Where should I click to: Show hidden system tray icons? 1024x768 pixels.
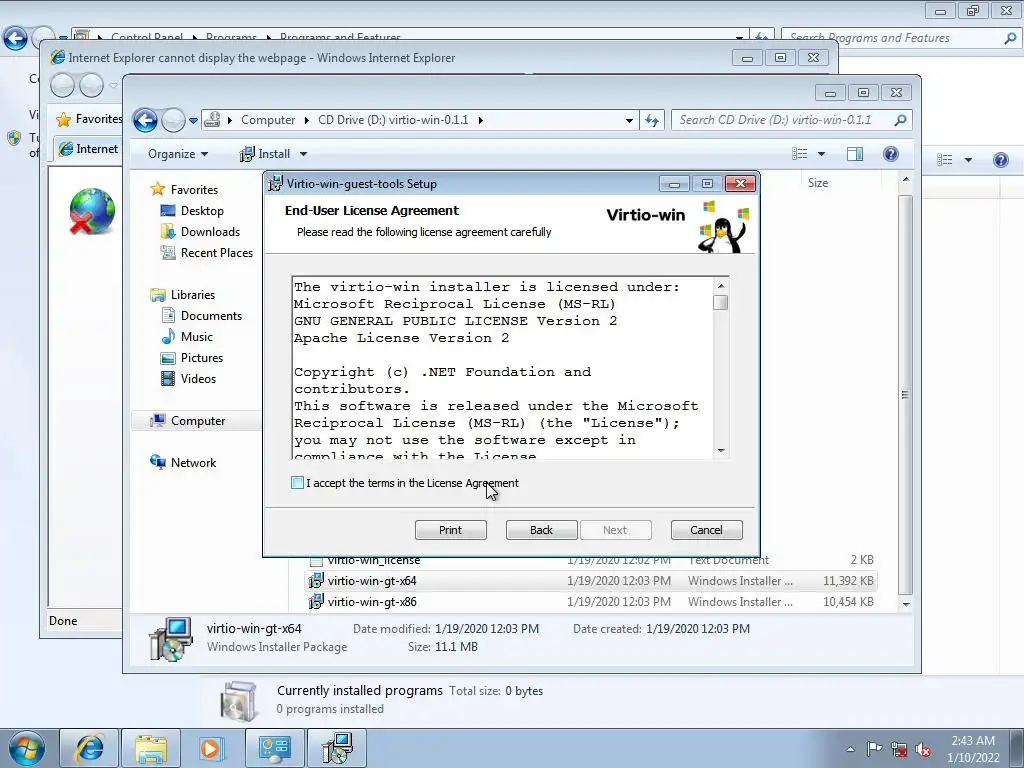(850, 749)
